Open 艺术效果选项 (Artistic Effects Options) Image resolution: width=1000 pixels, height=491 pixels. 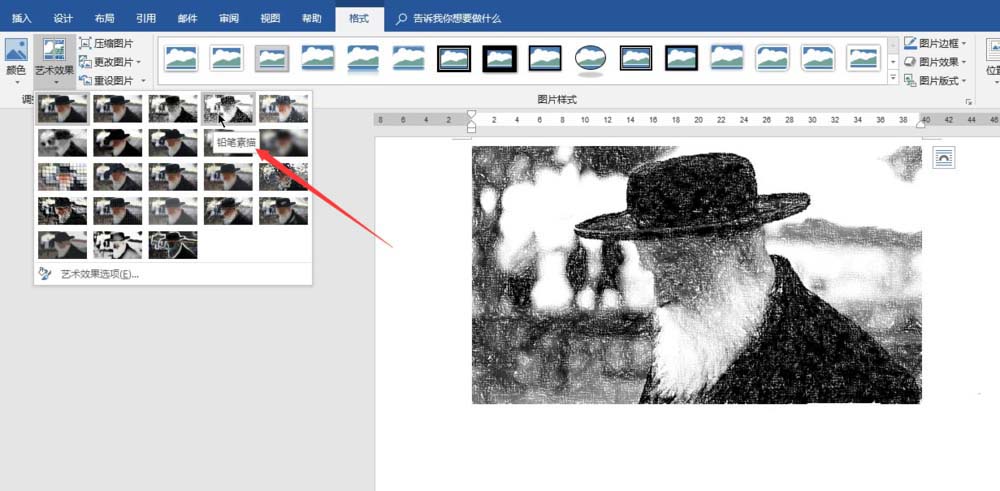[98, 274]
